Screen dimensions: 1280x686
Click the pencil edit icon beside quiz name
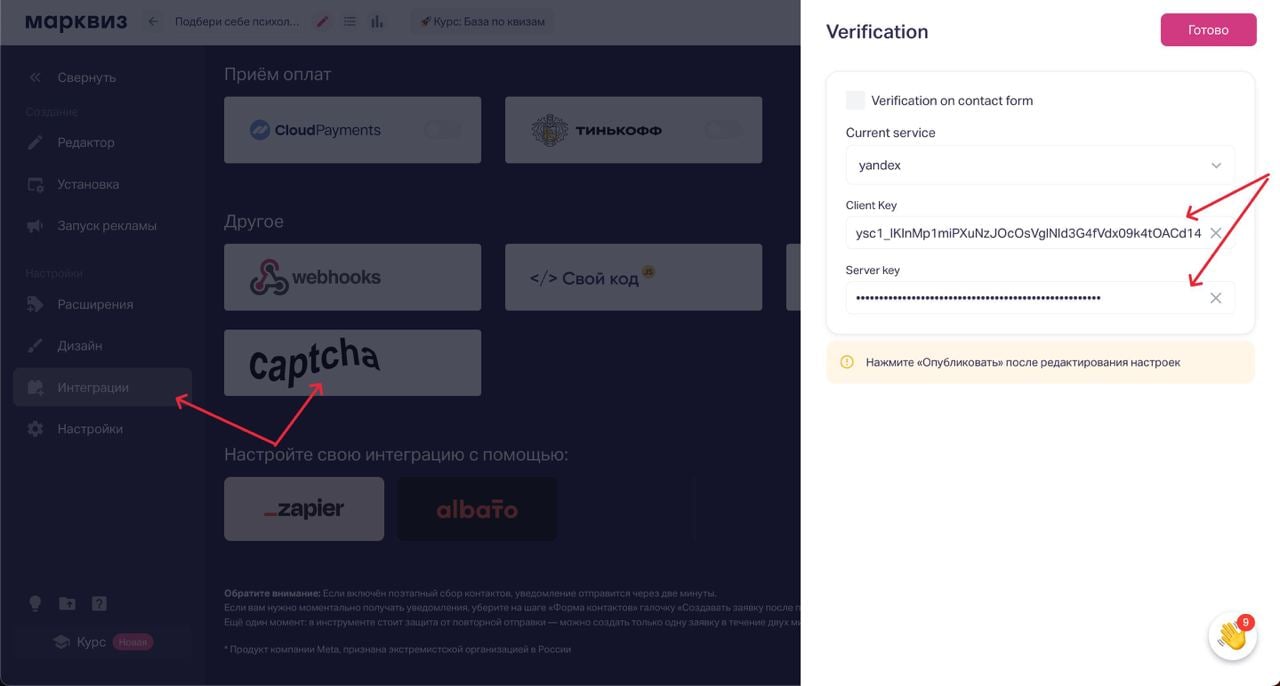(x=322, y=21)
